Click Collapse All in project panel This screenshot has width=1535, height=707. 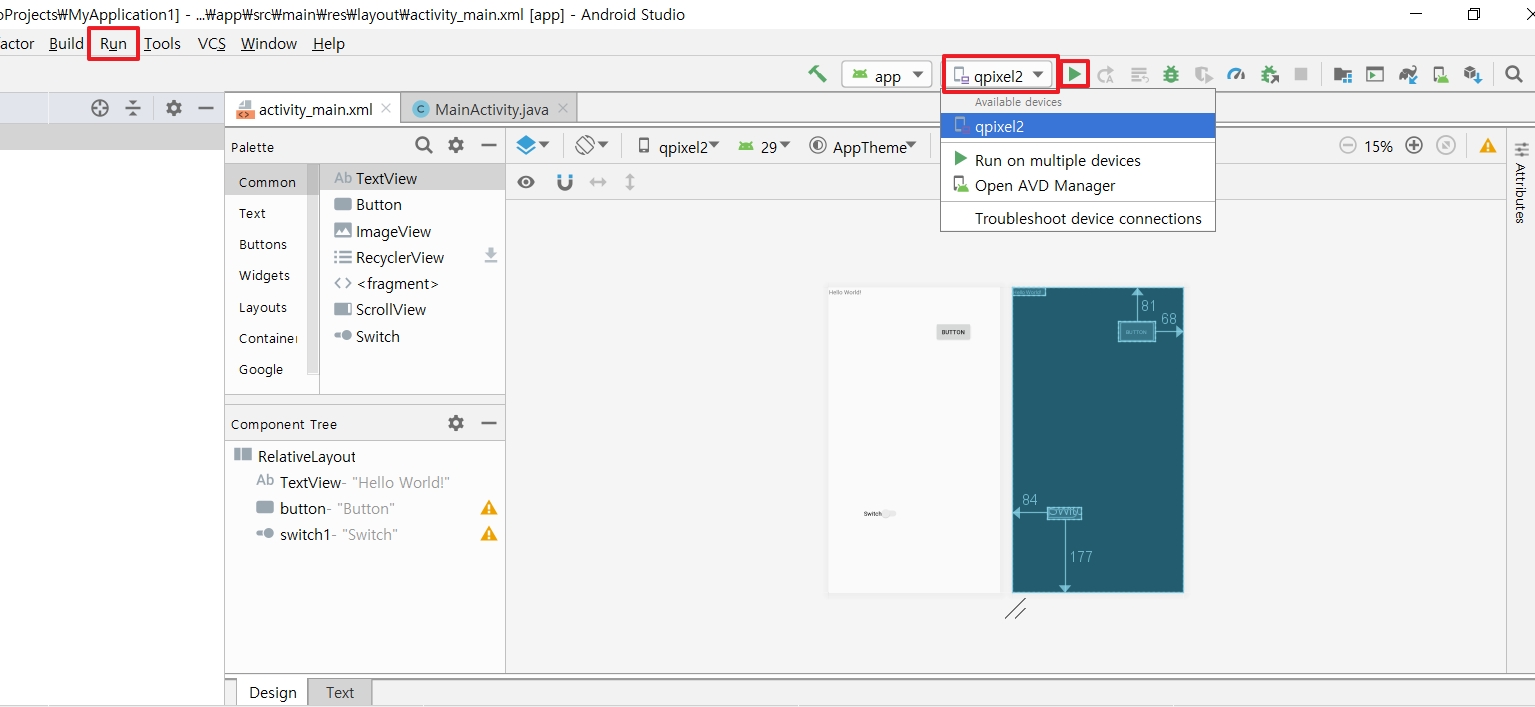click(133, 108)
